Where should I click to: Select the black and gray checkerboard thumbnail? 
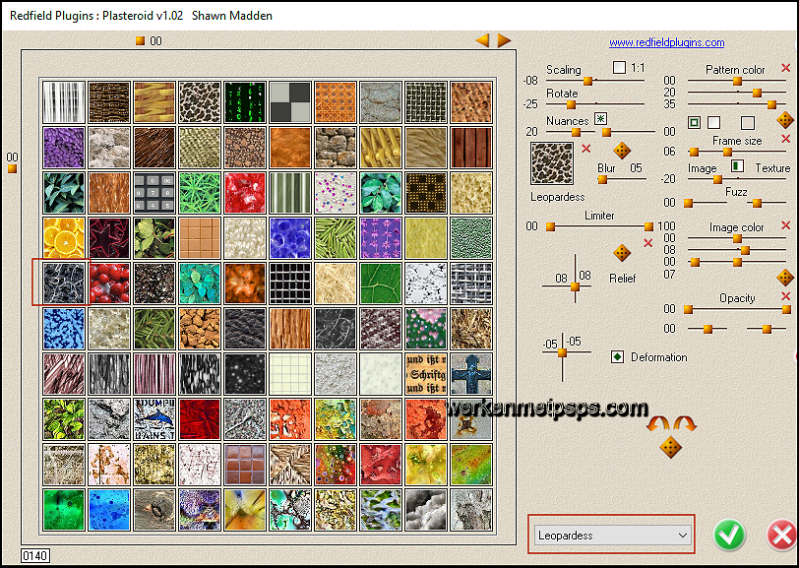point(288,101)
